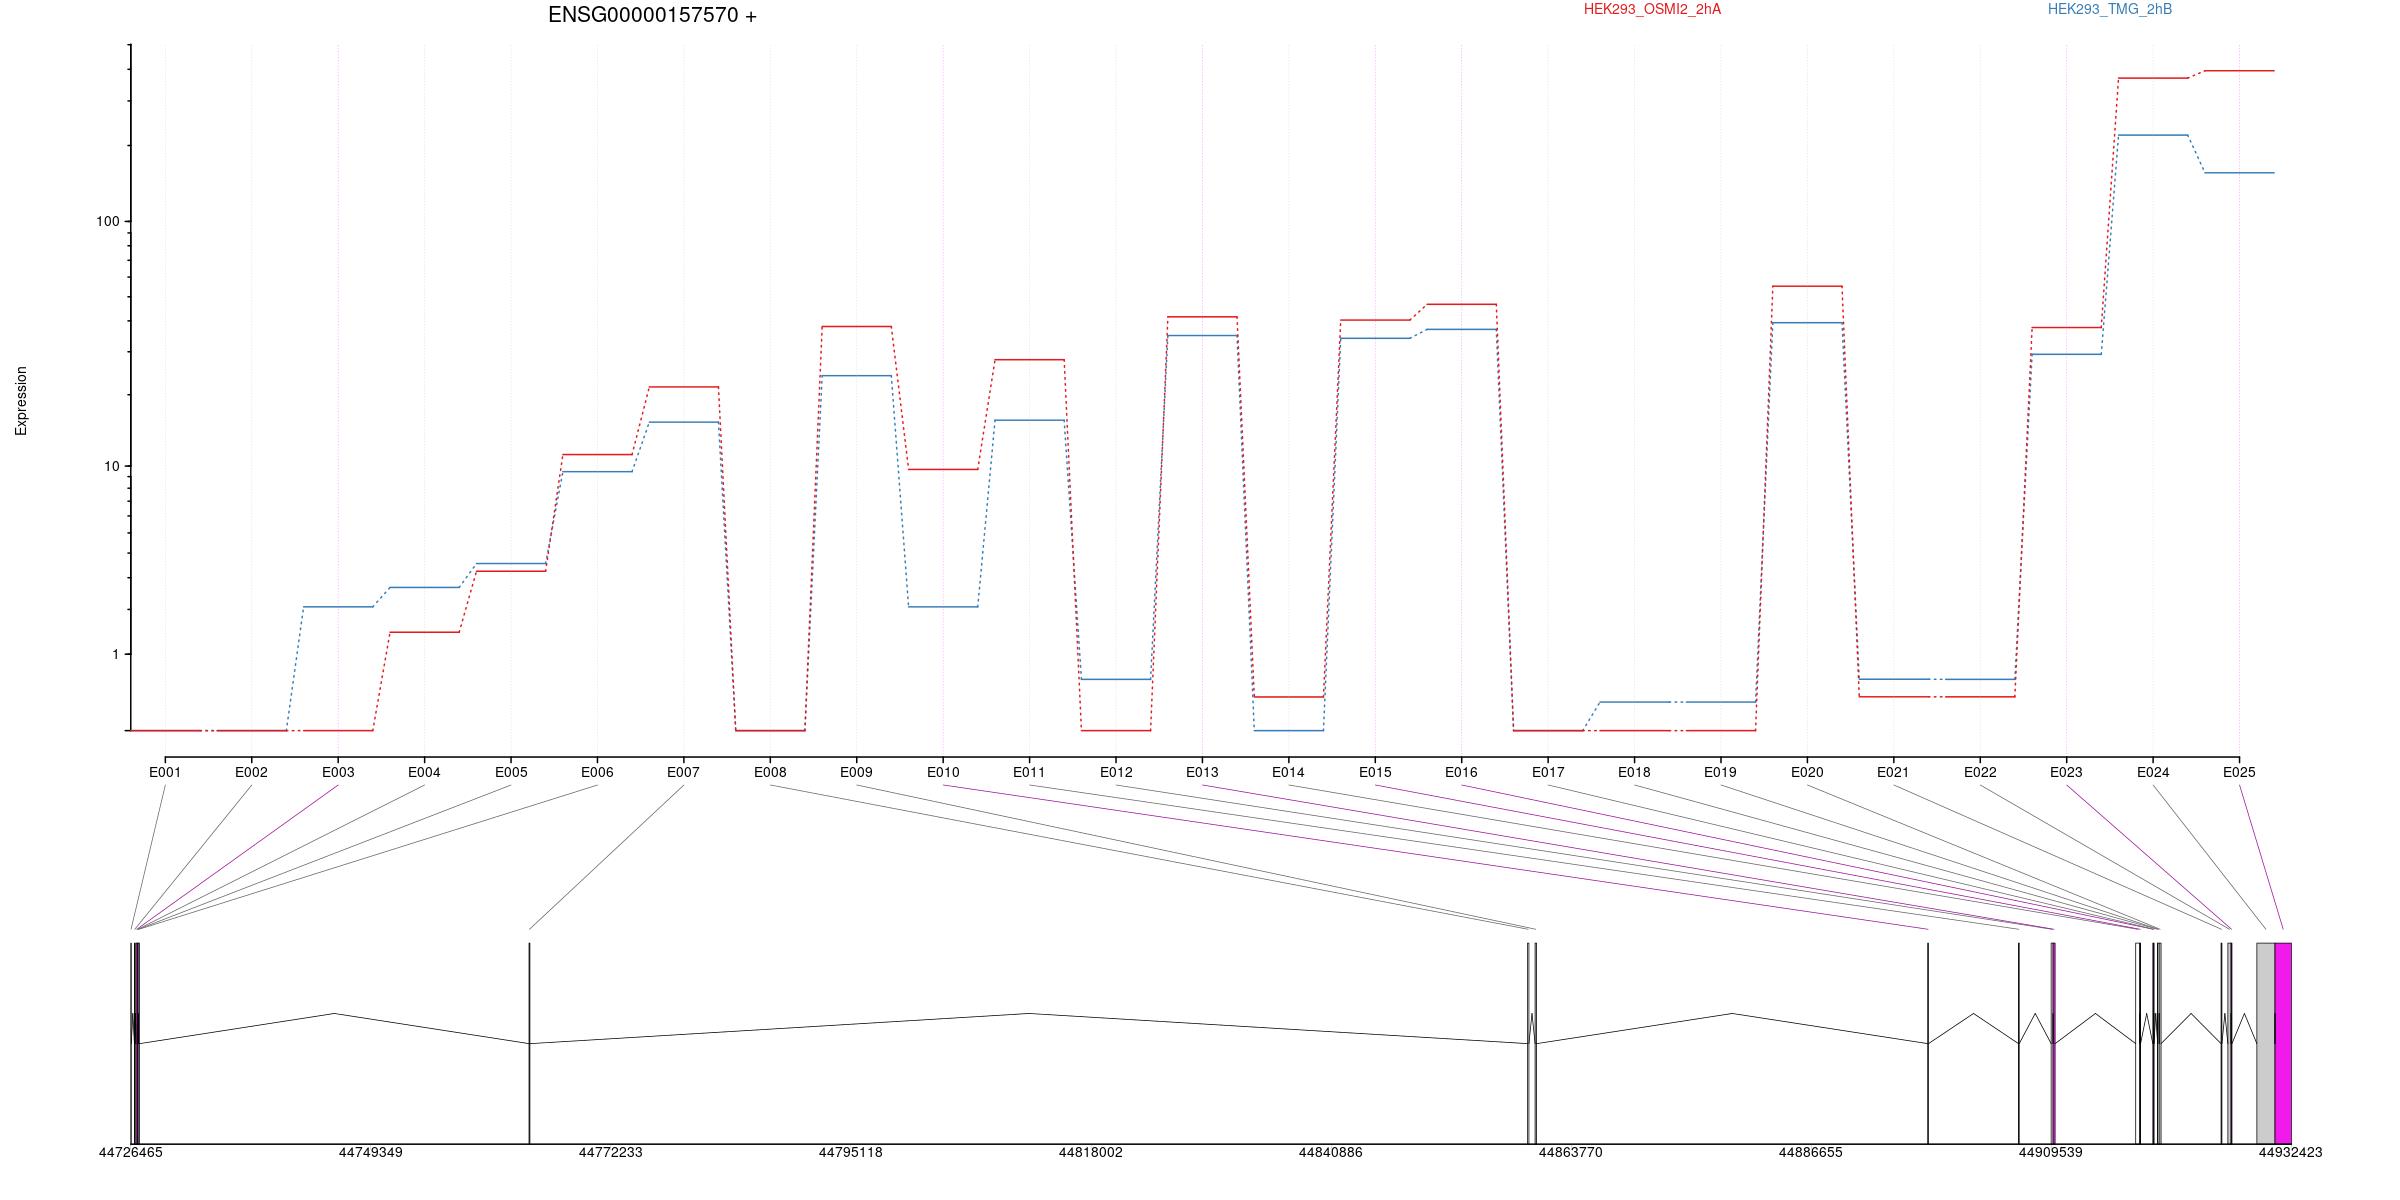Click exon label E017

click(1548, 772)
